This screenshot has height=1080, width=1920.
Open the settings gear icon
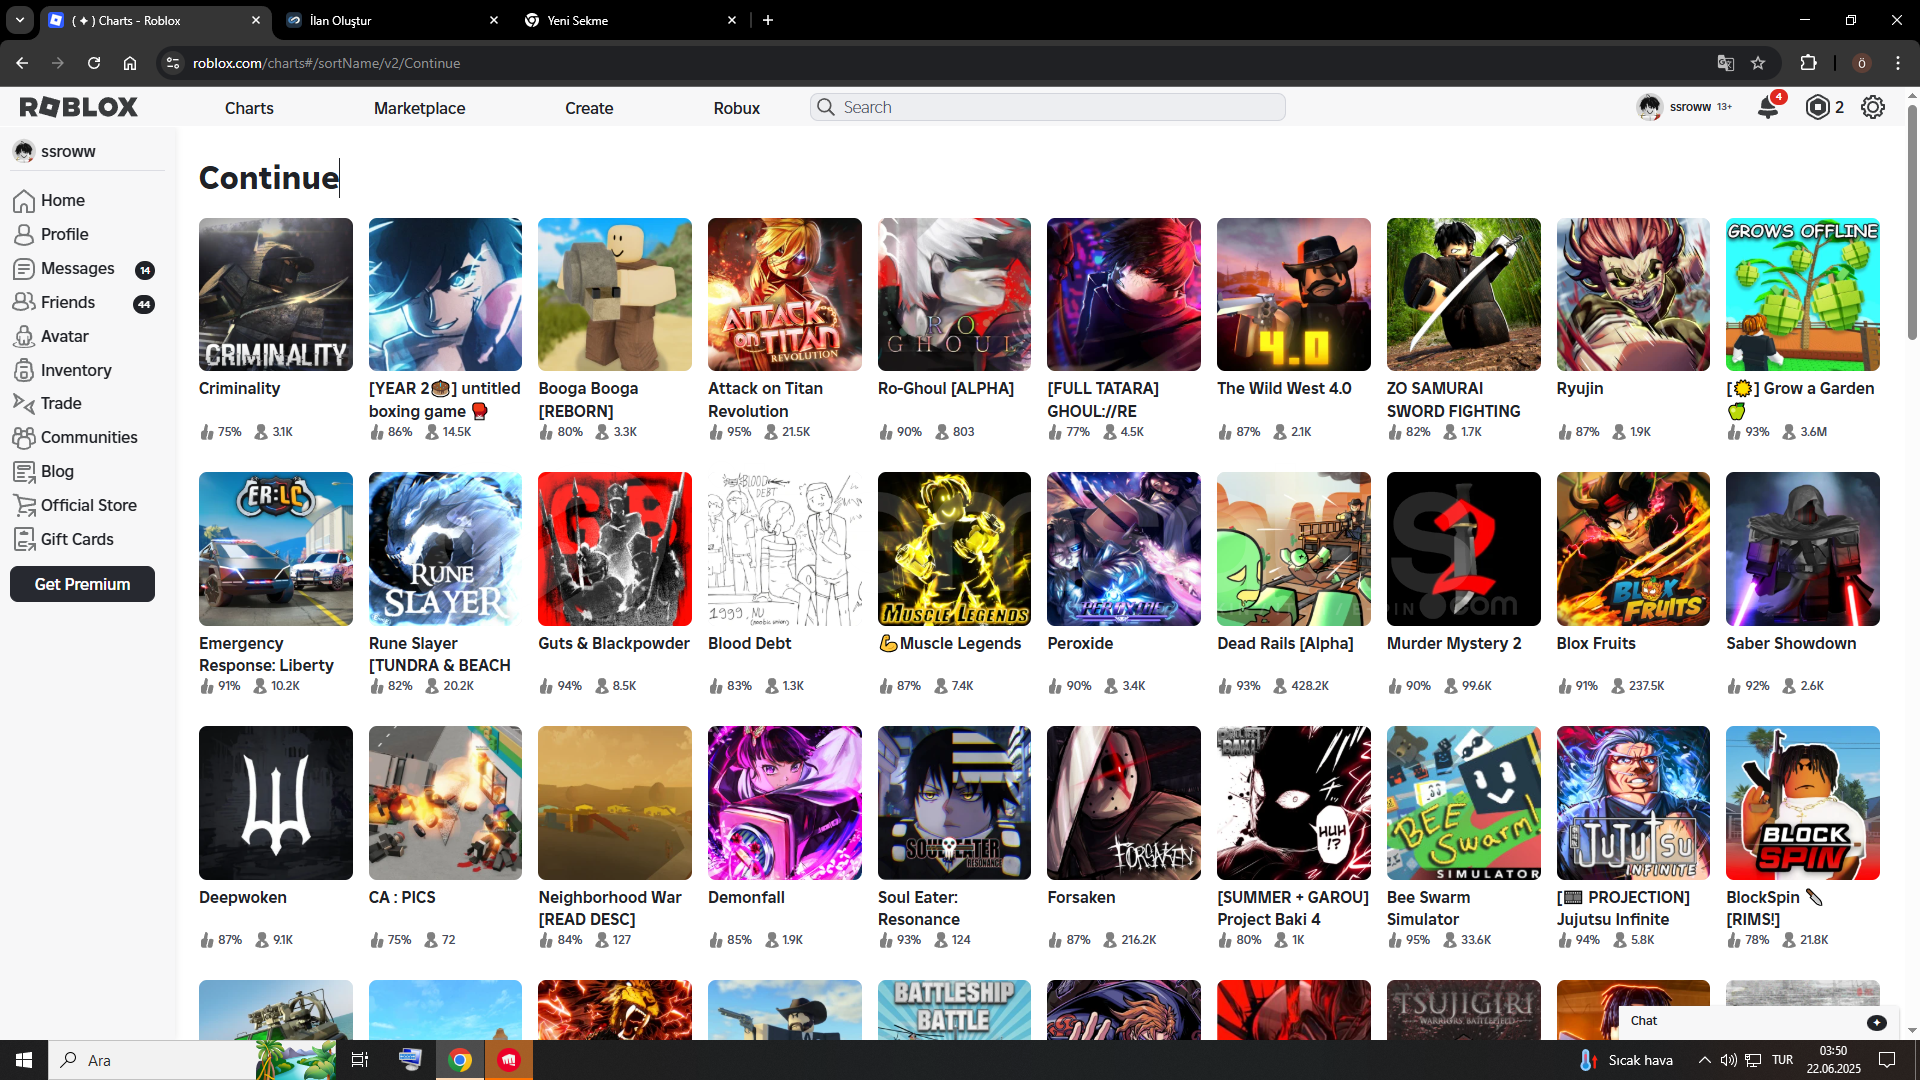(x=1873, y=107)
